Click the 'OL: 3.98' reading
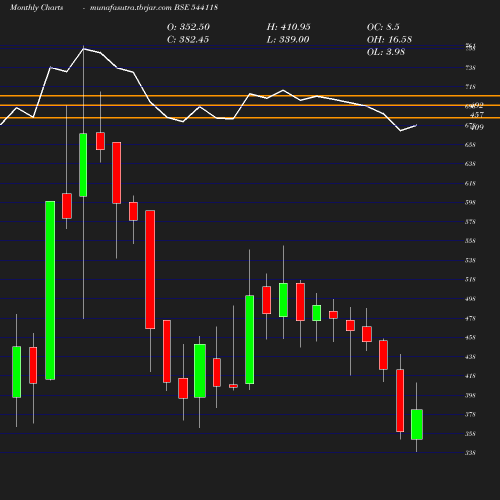The image size is (500, 500). point(386,52)
